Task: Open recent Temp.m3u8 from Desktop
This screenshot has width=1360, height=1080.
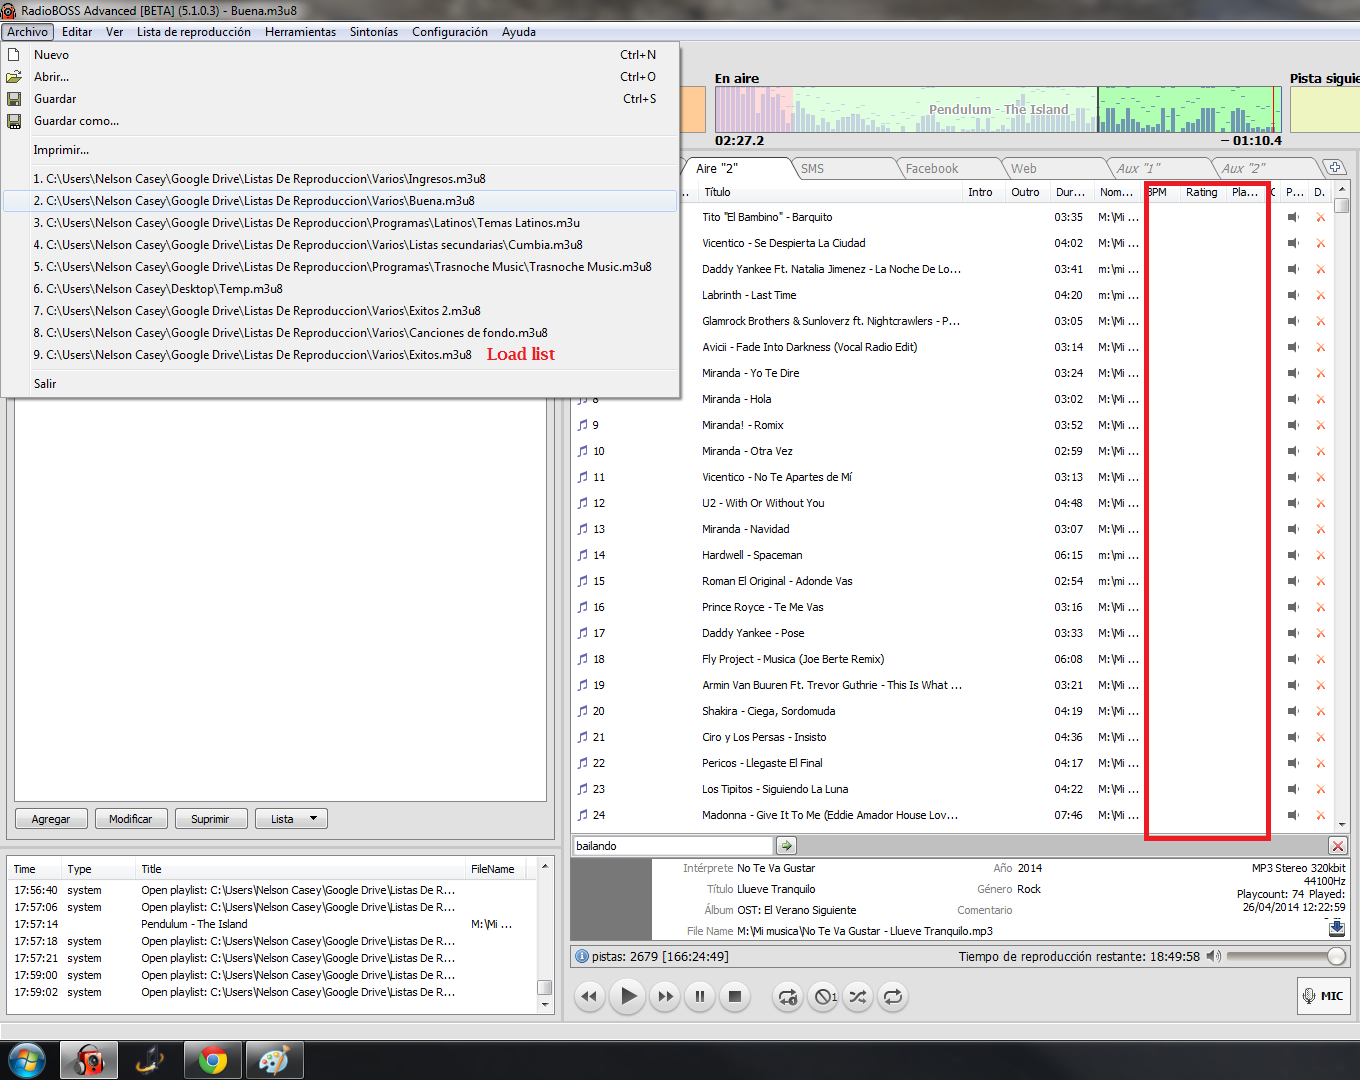Action: click(340, 289)
